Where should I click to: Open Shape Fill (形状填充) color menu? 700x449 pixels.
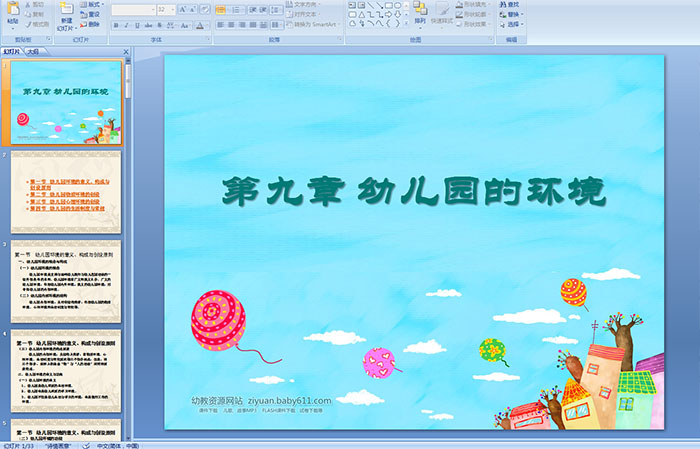[x=473, y=4]
